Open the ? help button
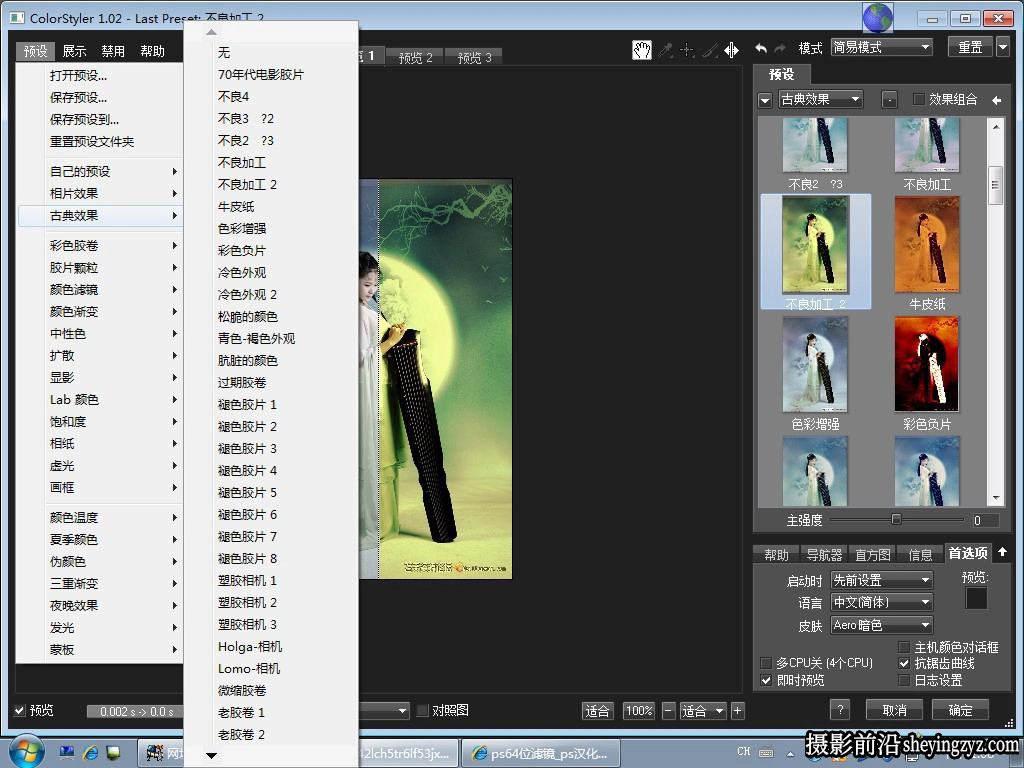1024x768 pixels. click(840, 710)
